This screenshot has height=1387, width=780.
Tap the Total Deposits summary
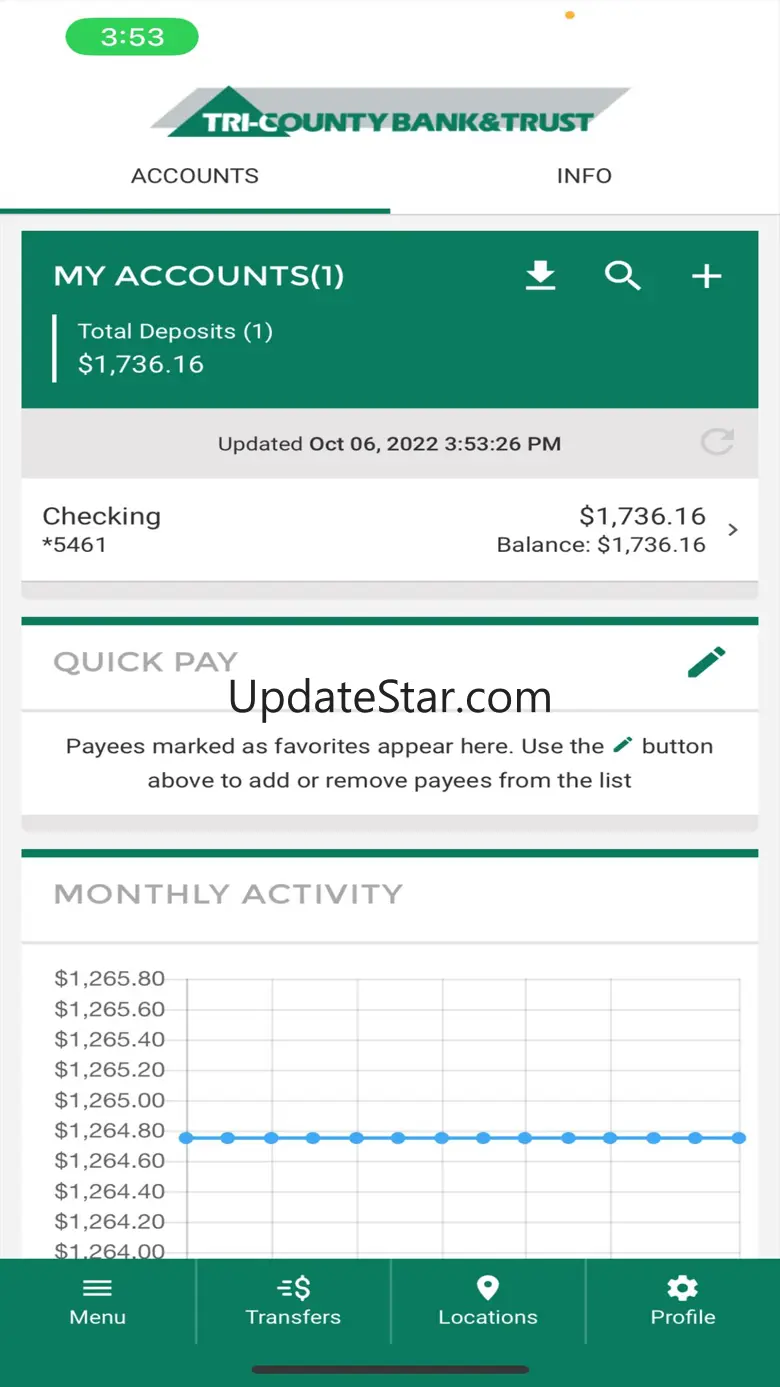175,348
